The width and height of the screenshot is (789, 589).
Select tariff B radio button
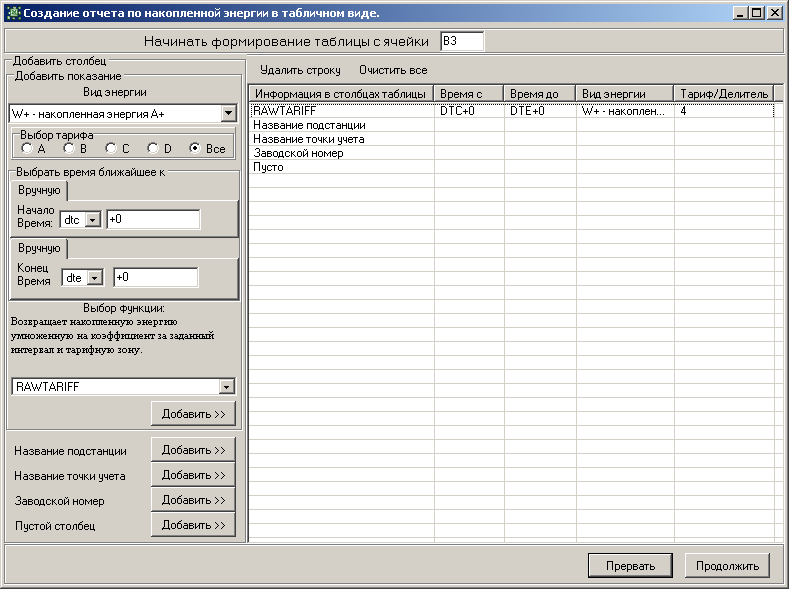(69, 148)
